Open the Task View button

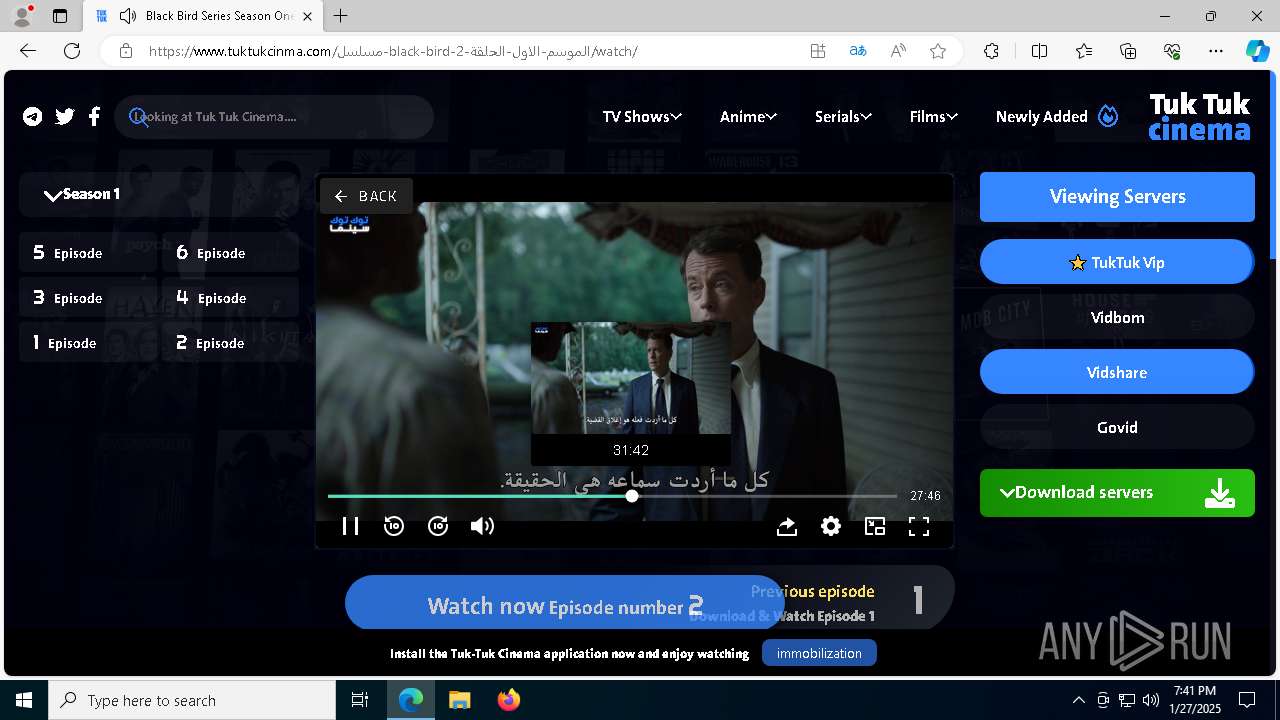(360, 700)
